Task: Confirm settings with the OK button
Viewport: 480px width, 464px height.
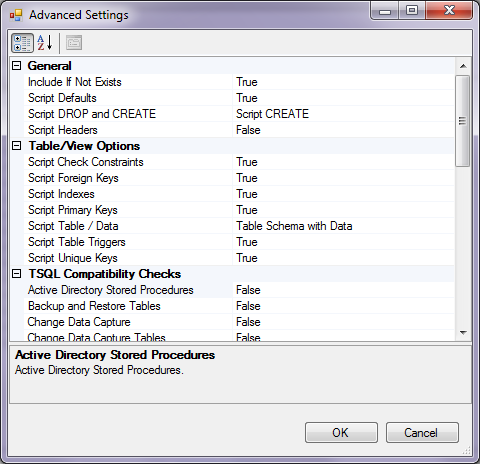Action: (x=341, y=433)
